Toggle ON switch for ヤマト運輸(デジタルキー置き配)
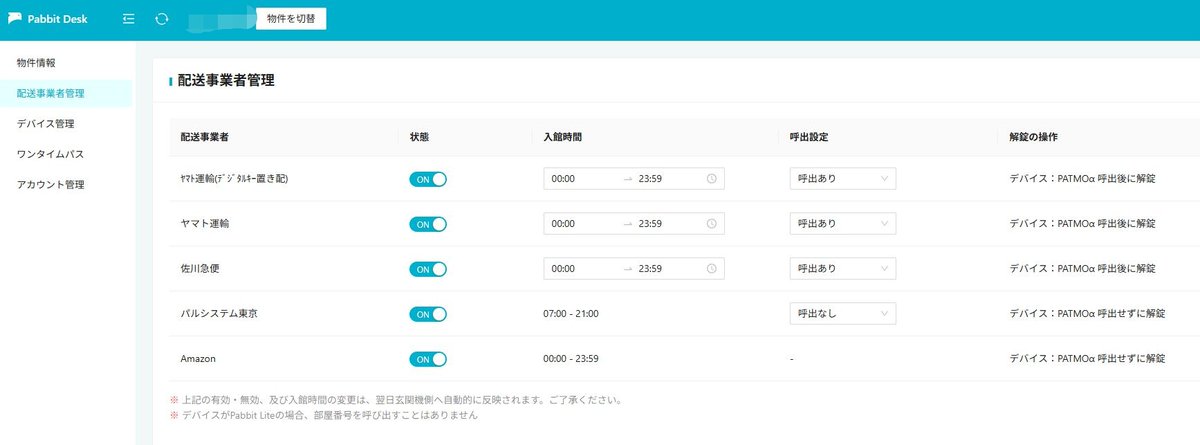The height and width of the screenshot is (445, 1200). point(428,179)
